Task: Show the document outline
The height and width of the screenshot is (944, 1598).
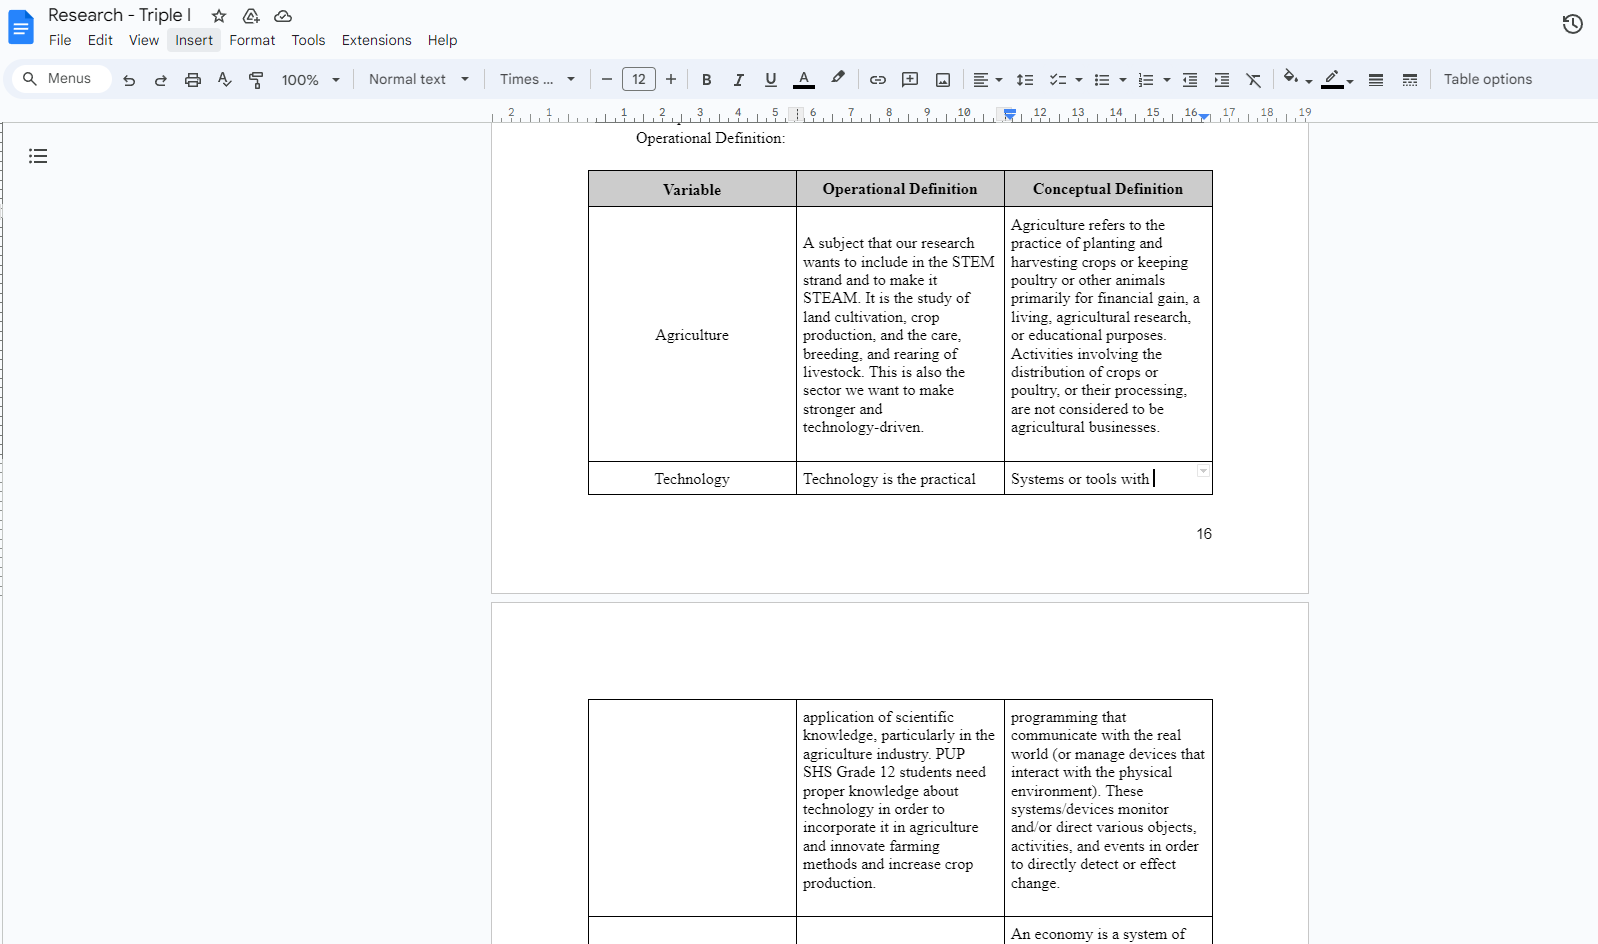Action: click(38, 156)
